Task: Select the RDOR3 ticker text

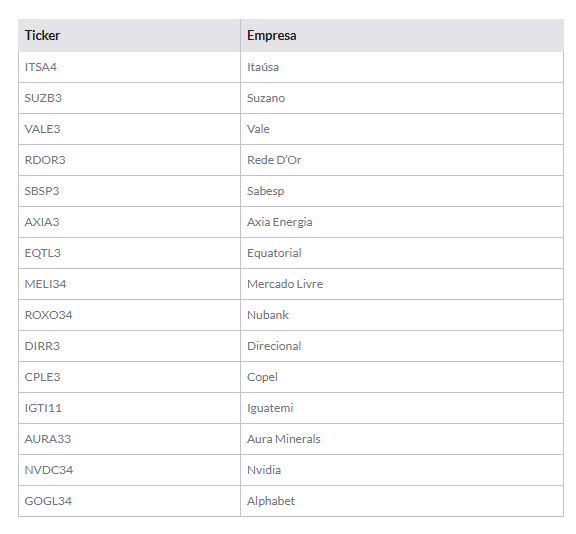Action: point(45,160)
